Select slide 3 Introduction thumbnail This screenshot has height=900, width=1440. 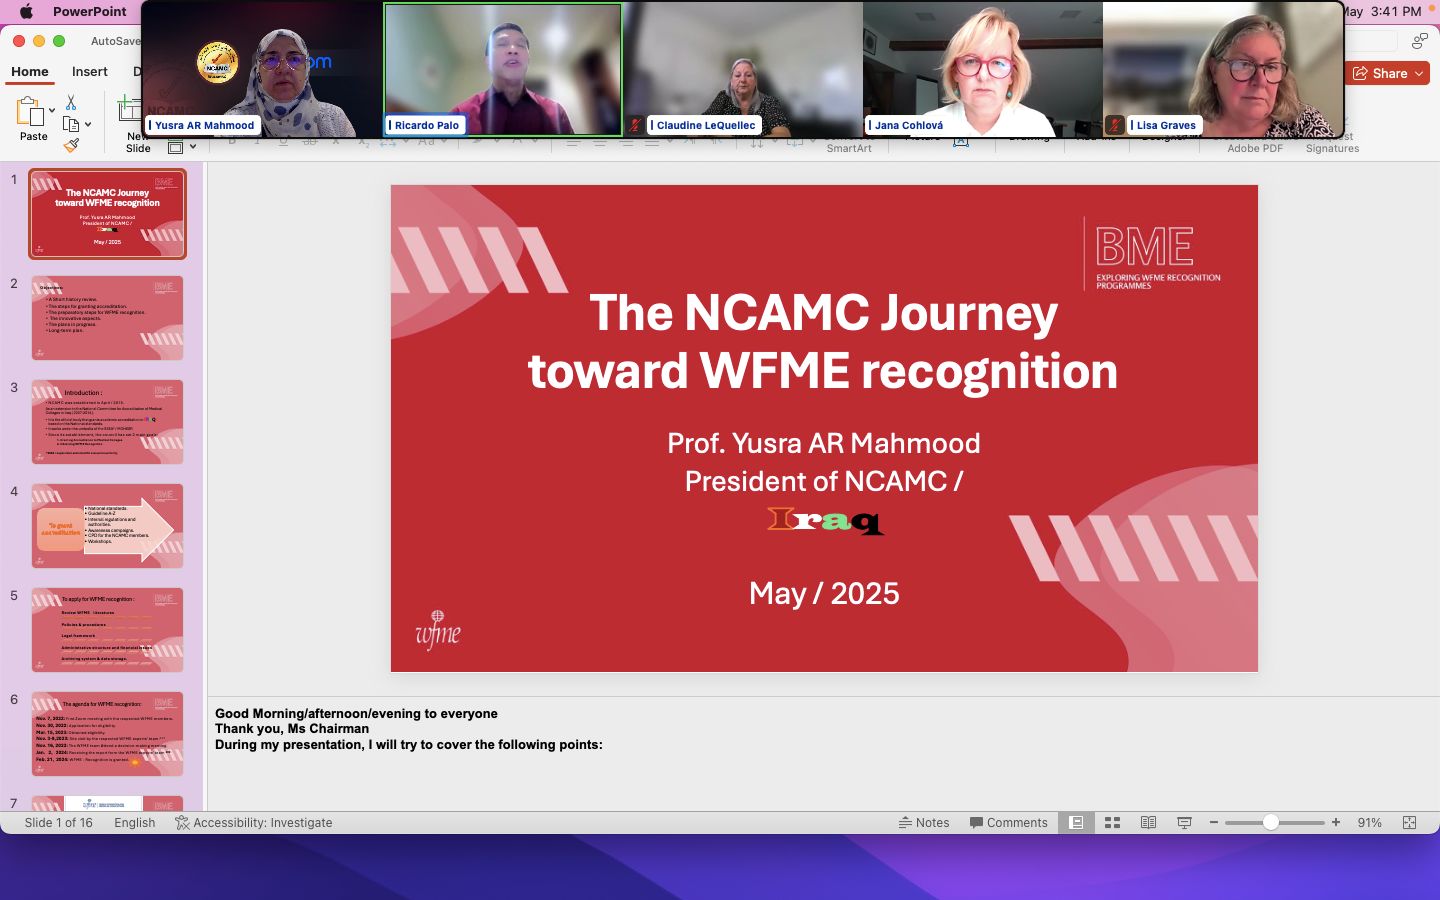point(107,422)
